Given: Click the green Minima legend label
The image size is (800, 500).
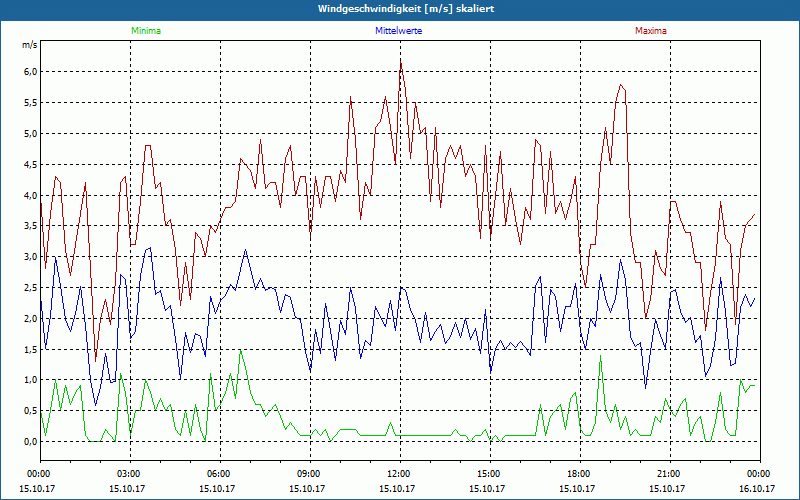Looking at the screenshot, I should click(146, 31).
